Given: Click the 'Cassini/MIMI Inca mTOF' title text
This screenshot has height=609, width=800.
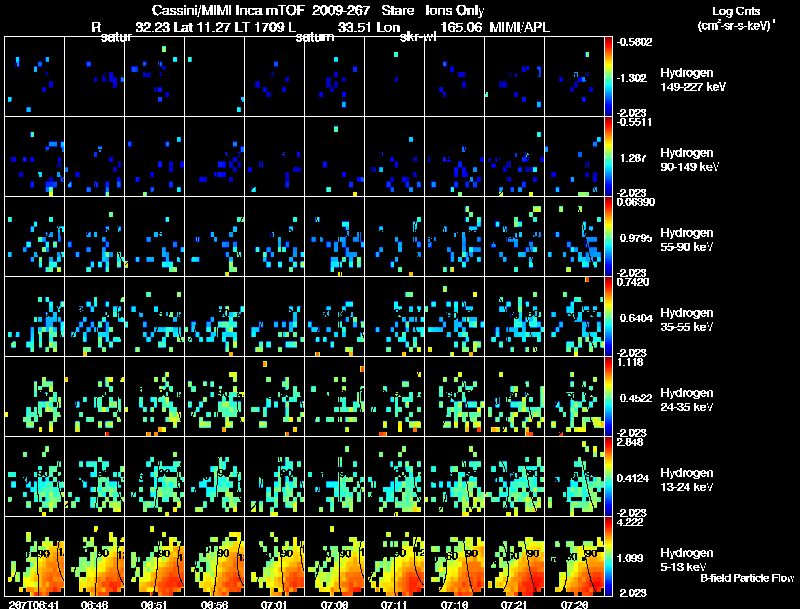Looking at the screenshot, I should tap(228, 10).
